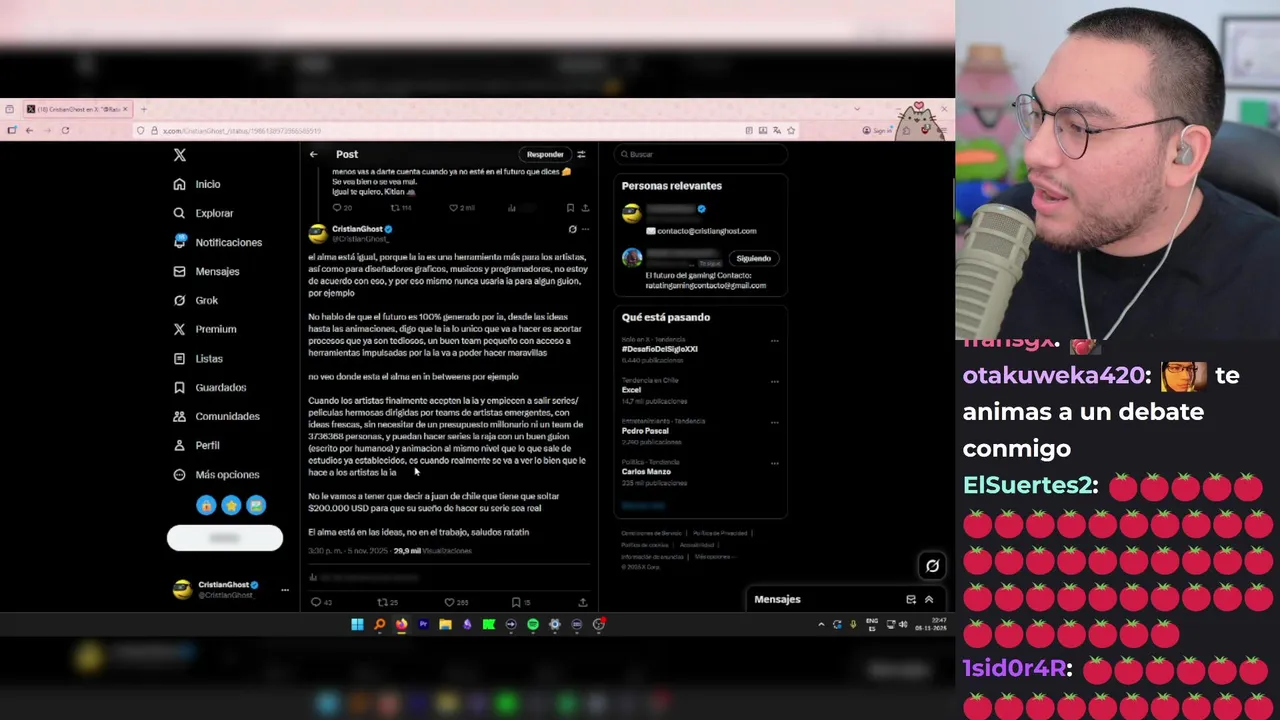Share the main post via bottom share icon

pos(583,602)
